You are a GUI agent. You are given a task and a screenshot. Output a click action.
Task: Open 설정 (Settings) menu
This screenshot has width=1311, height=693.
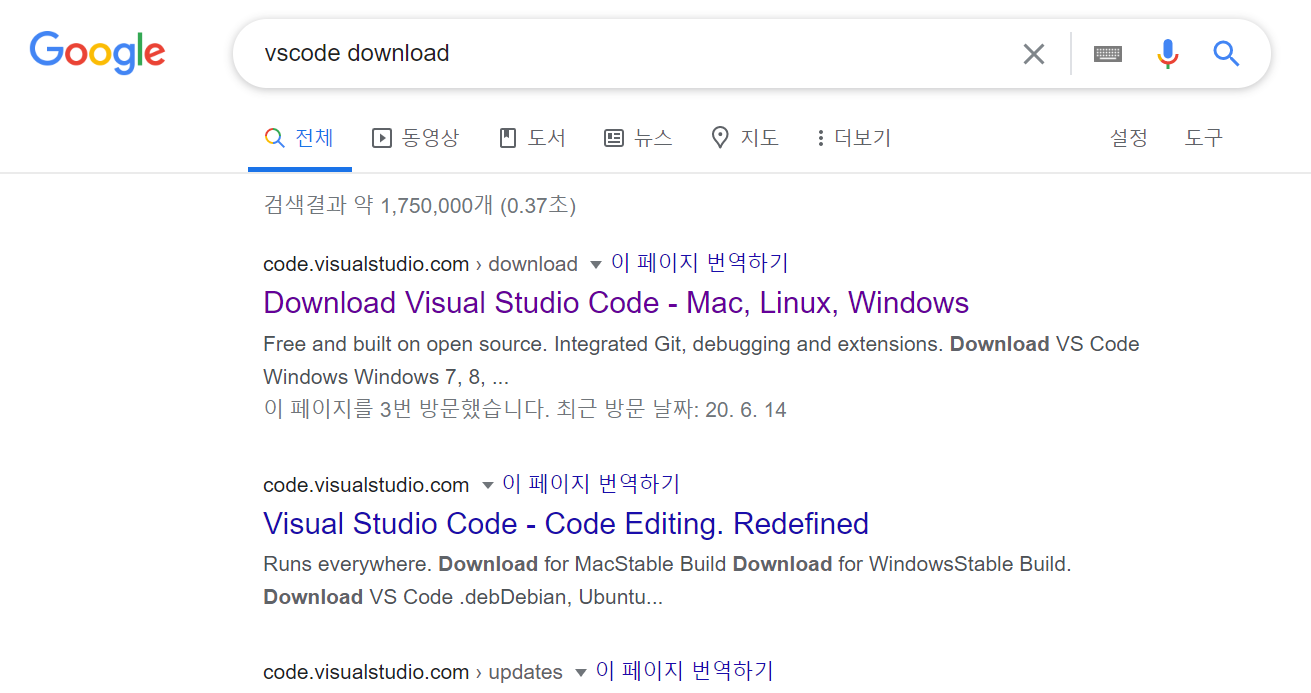coord(1128,138)
